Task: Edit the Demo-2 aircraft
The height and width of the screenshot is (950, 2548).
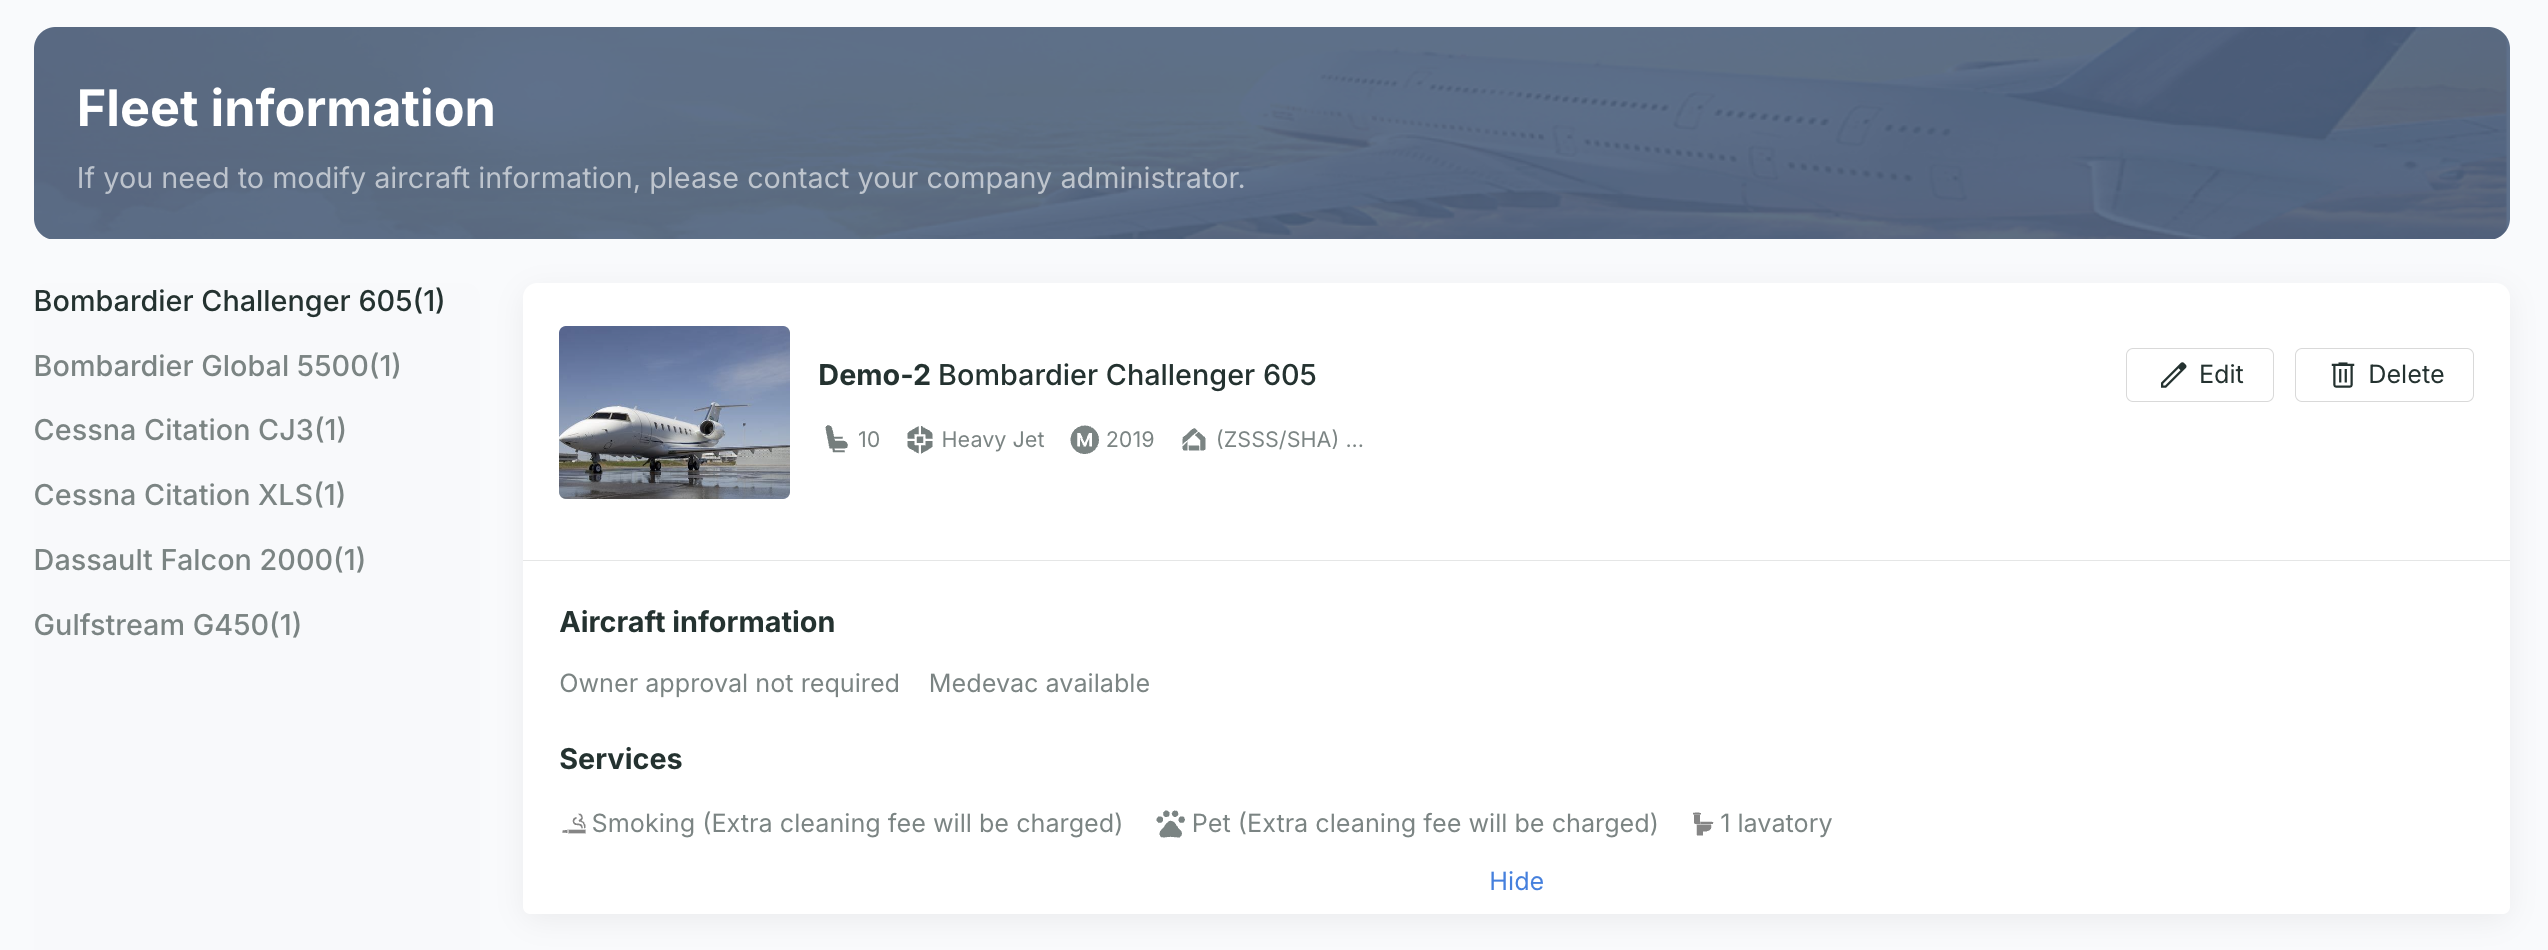Action: tap(2199, 375)
